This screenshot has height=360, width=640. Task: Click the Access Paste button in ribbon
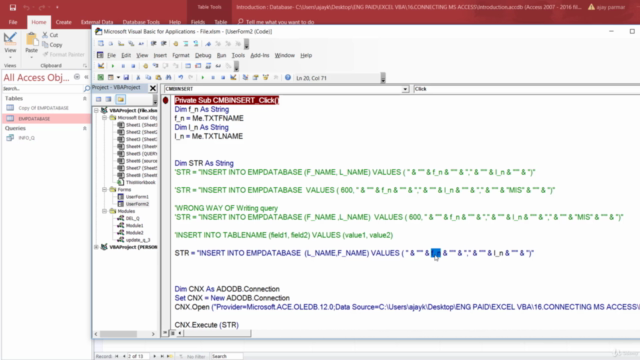coord(31,44)
